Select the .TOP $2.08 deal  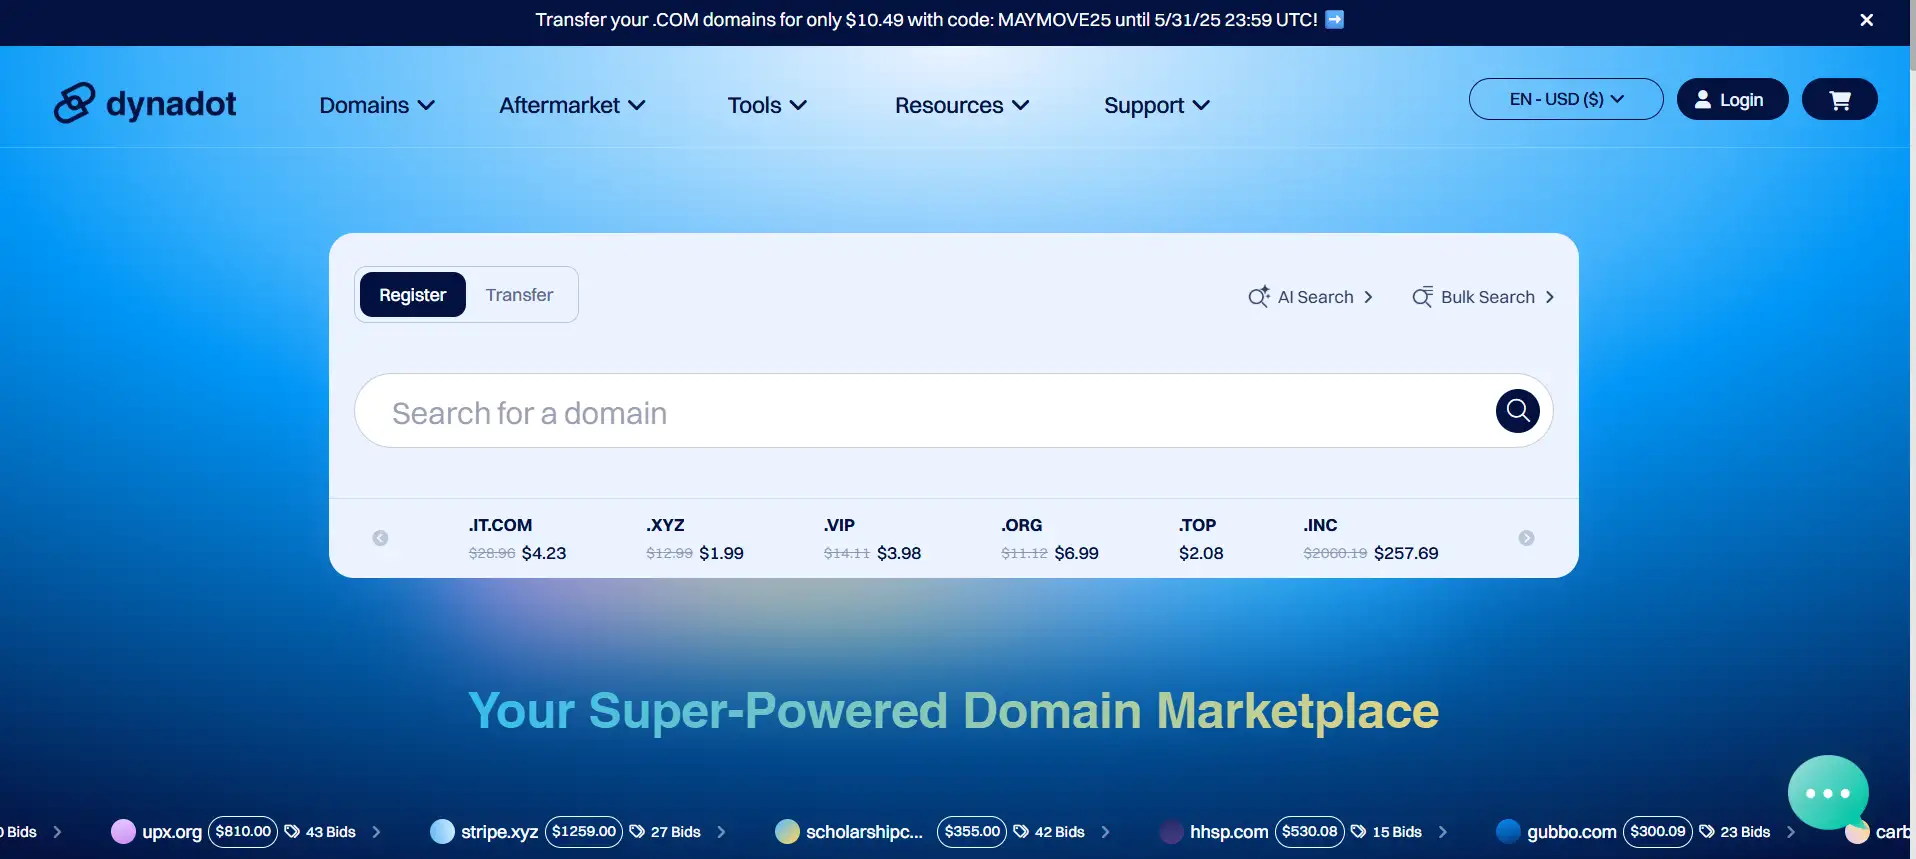point(1201,539)
